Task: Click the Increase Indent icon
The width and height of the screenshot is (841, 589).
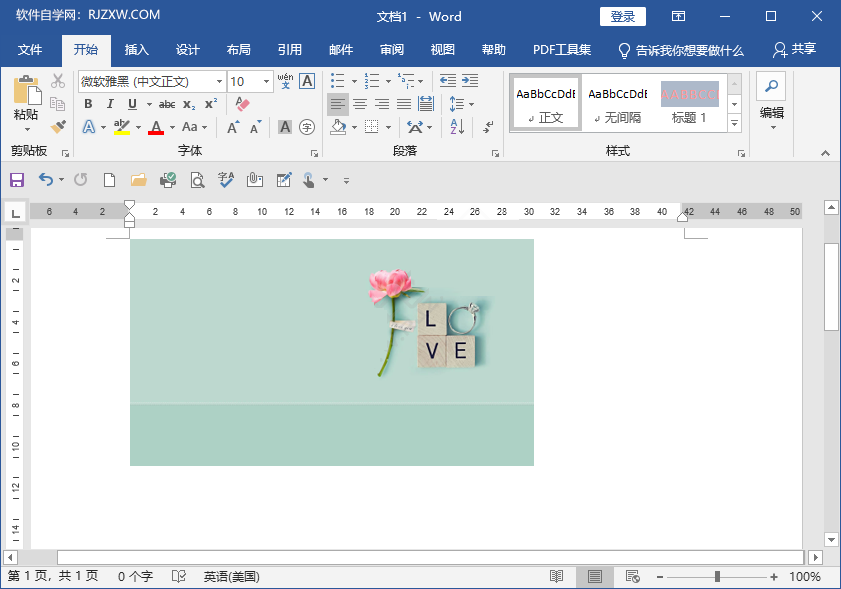Action: click(470, 81)
